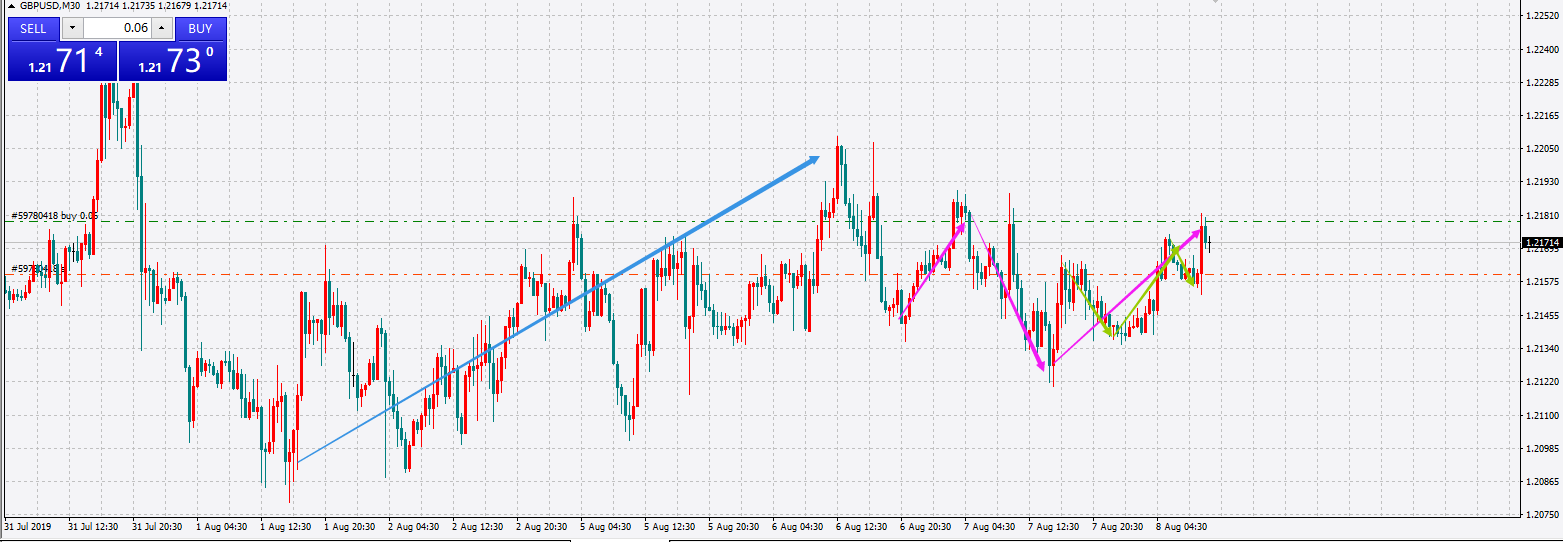Click the 1.20750 price scale label
This screenshot has height=542, width=1563.
[x=1544, y=514]
